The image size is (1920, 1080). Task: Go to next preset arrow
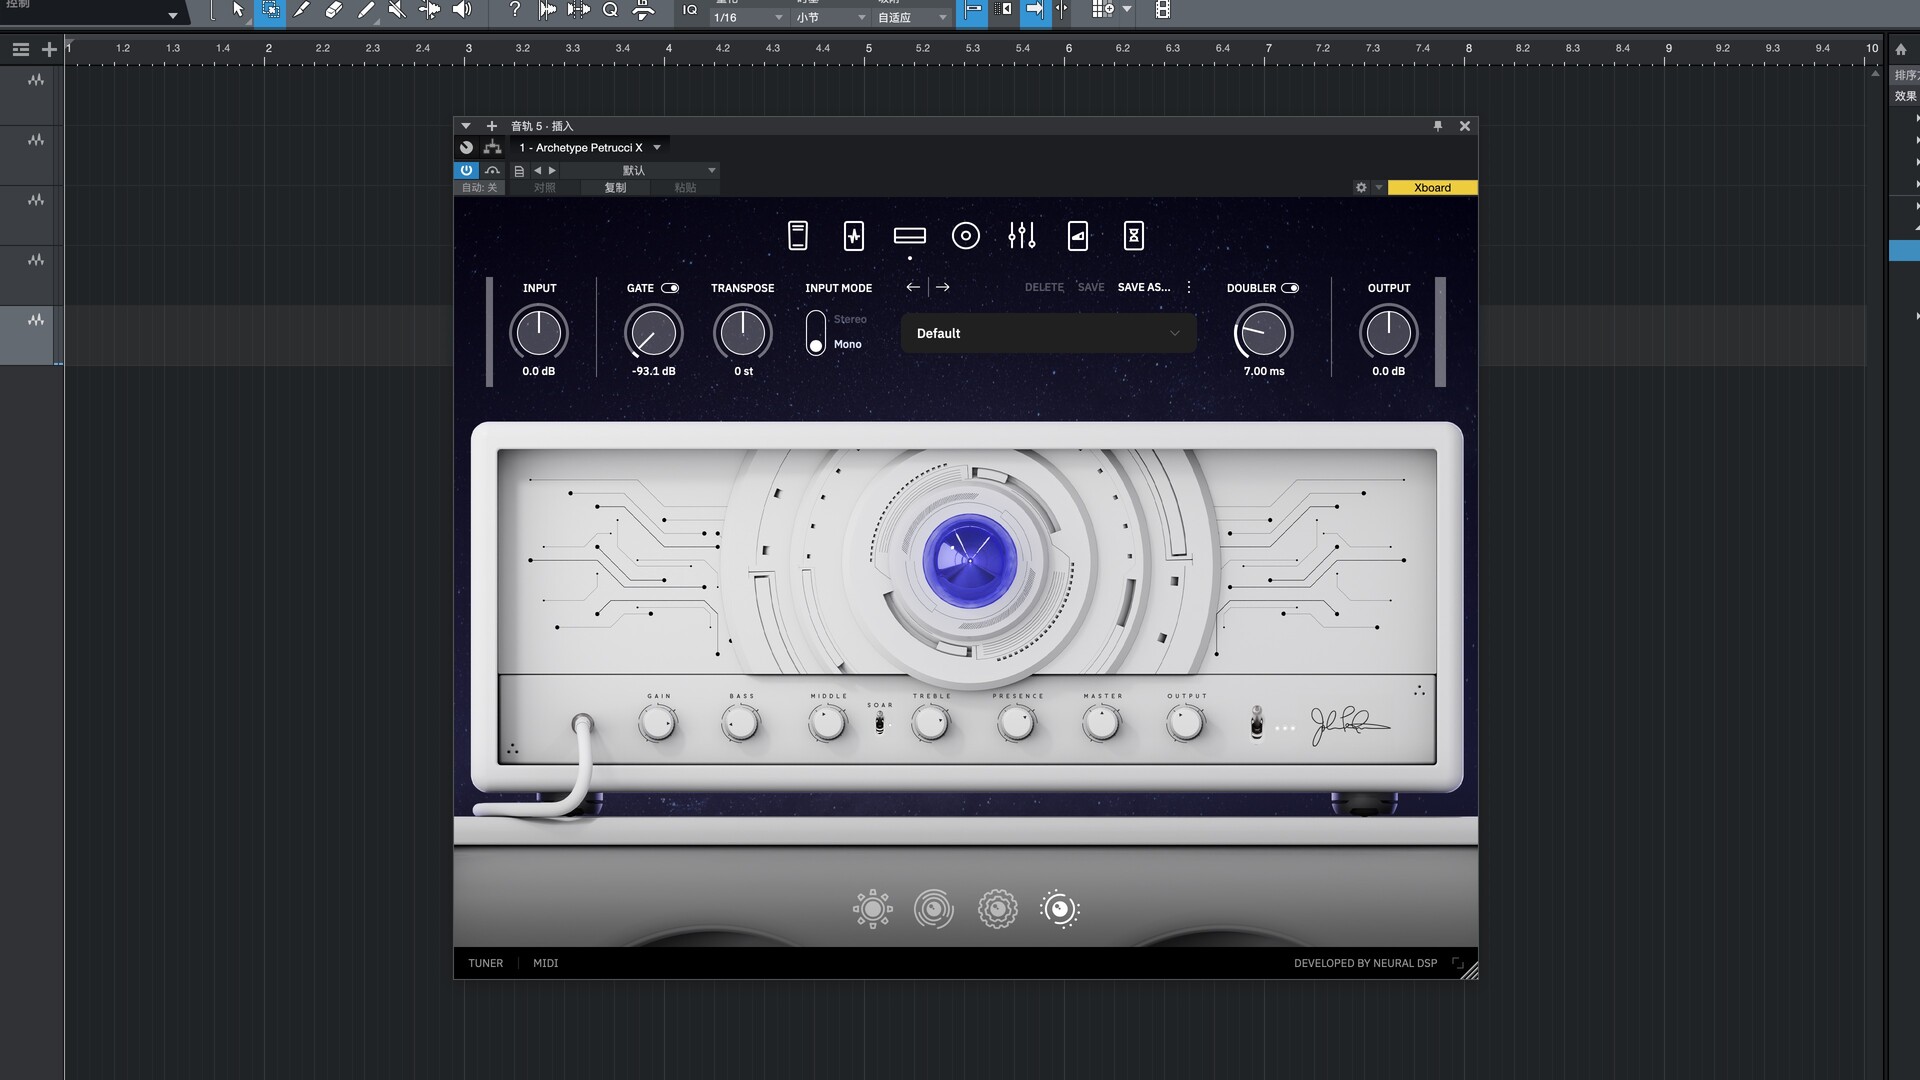942,287
